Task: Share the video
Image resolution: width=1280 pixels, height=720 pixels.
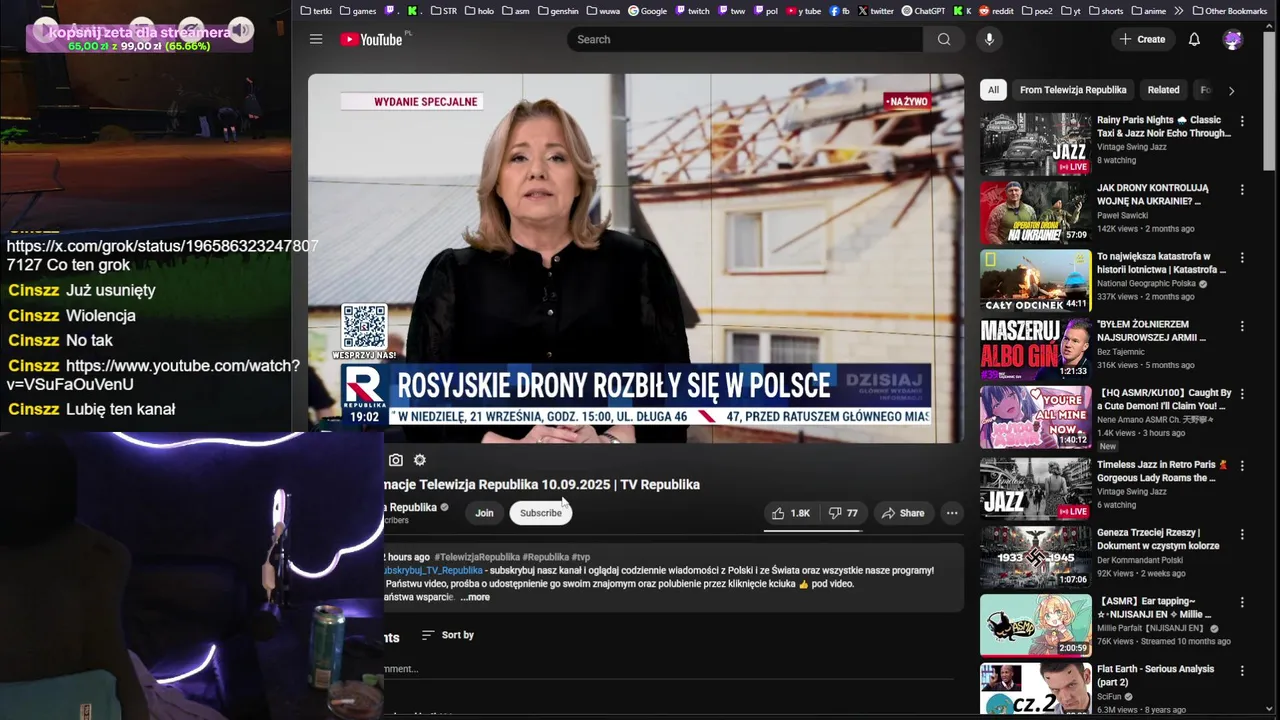Action: coord(902,513)
